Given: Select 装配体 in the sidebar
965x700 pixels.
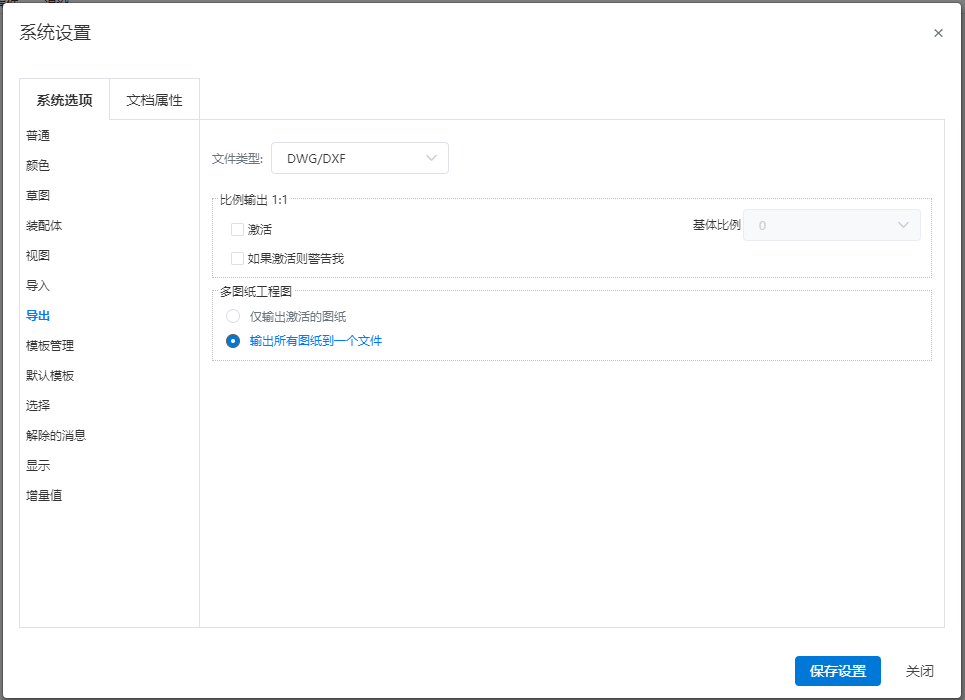Looking at the screenshot, I should pos(44,225).
